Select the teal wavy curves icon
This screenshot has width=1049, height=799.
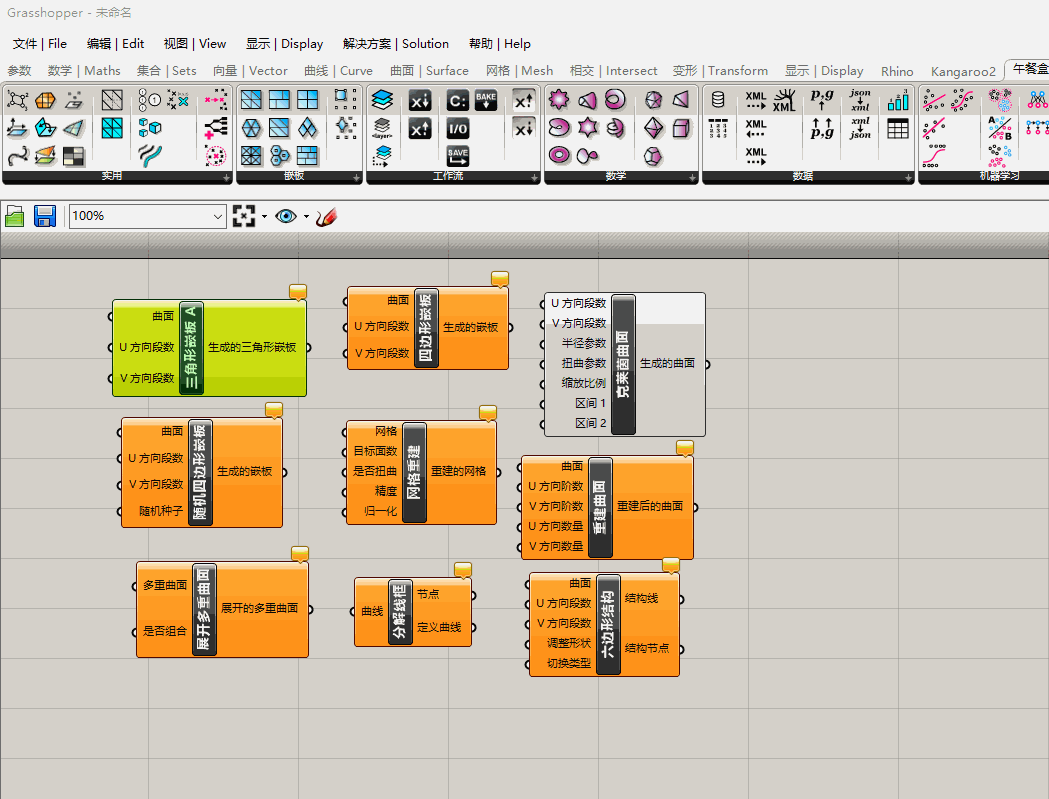coord(150,156)
